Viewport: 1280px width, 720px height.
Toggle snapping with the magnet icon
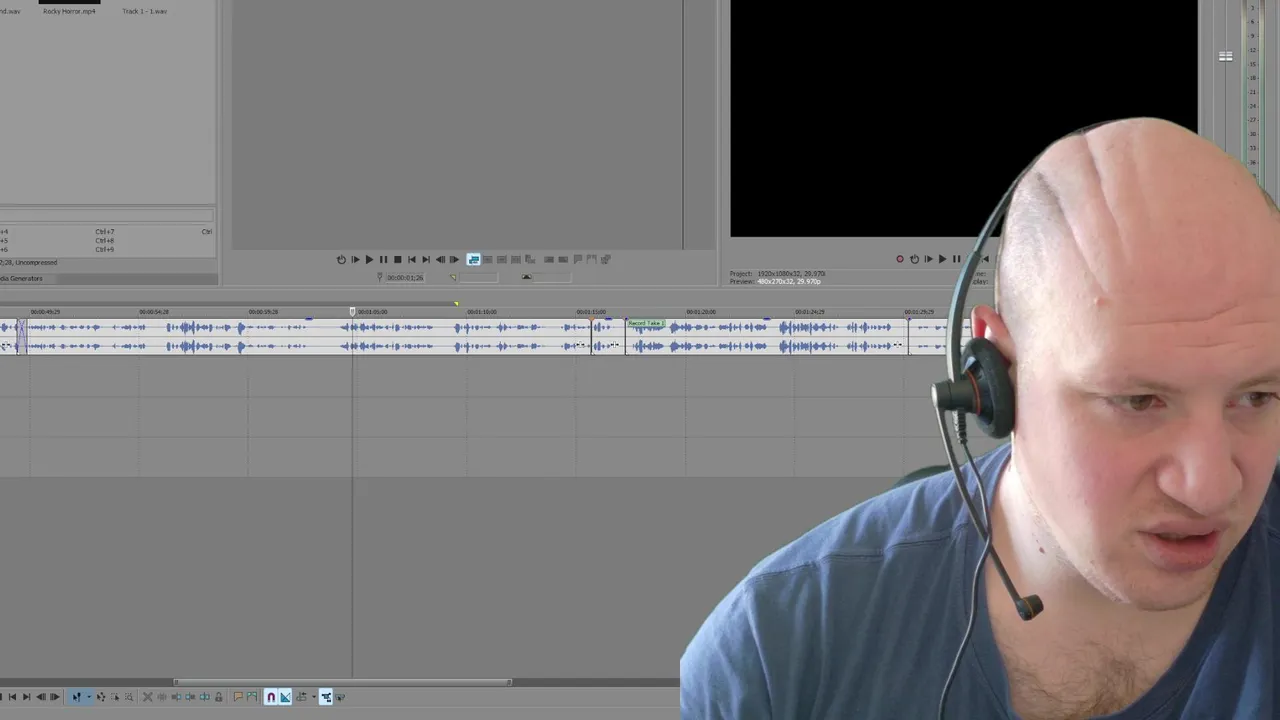(270, 697)
